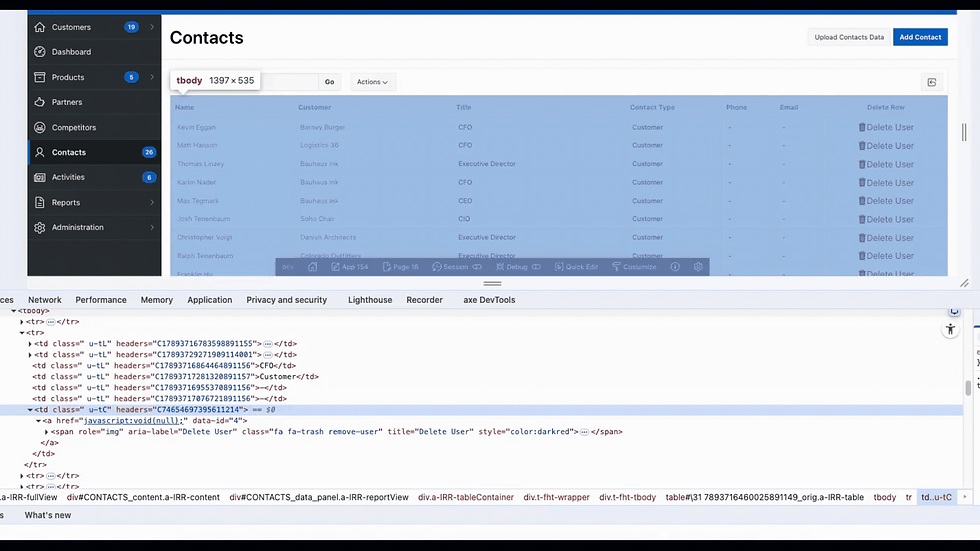The height and width of the screenshot is (551, 980).
Task: Open the What's new drawer tab
Action: coord(48,515)
